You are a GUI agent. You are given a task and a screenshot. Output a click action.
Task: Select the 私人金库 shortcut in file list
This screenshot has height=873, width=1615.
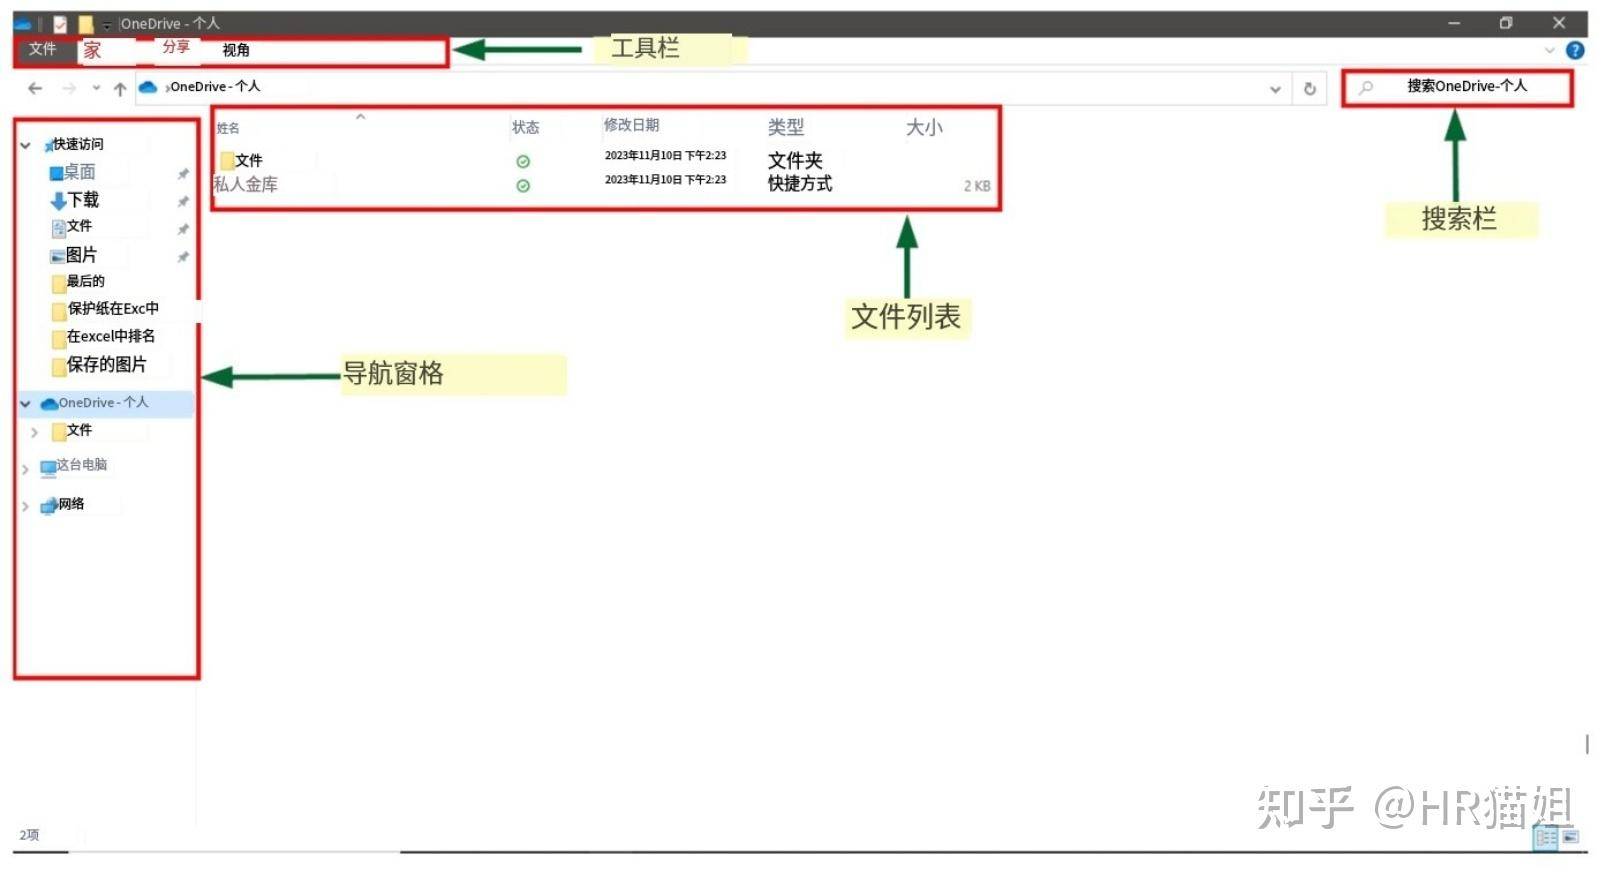(x=246, y=185)
